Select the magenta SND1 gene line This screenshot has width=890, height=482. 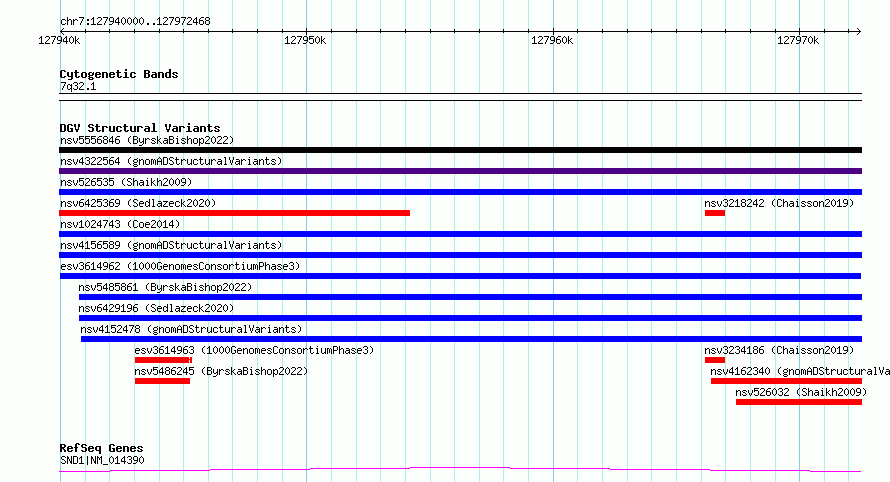(x=460, y=470)
